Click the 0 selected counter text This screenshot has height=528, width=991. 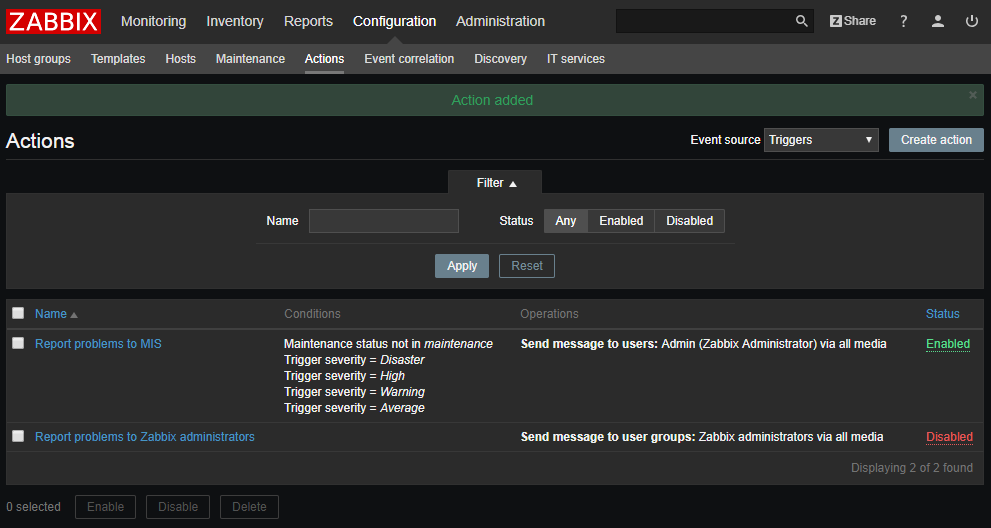point(33,507)
